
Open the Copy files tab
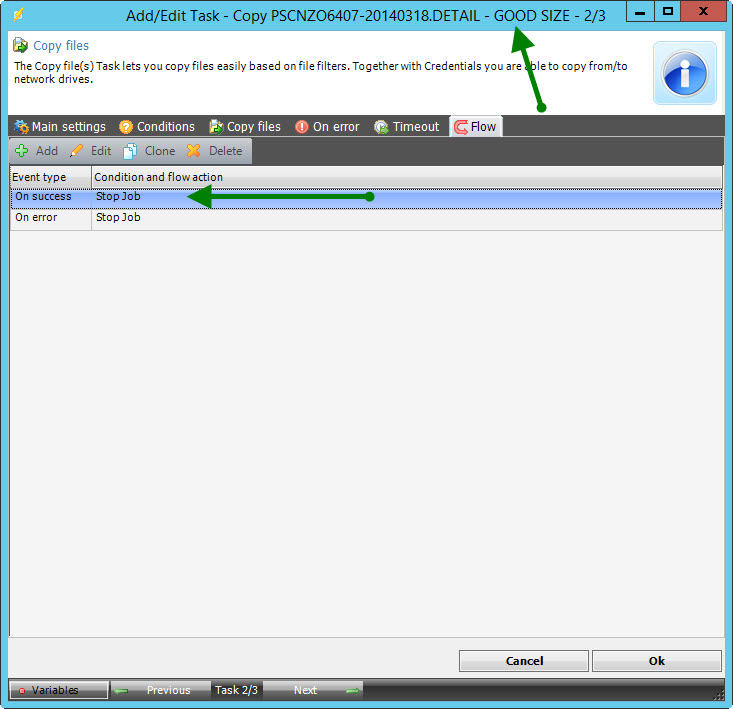coord(245,127)
